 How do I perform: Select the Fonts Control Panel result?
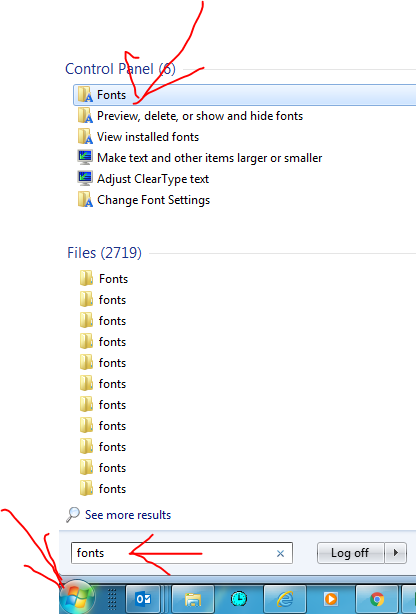click(245, 95)
